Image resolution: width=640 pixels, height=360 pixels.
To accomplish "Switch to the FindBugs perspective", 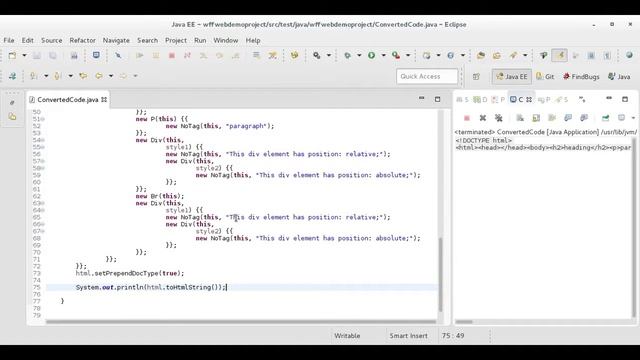I will click(x=581, y=76).
